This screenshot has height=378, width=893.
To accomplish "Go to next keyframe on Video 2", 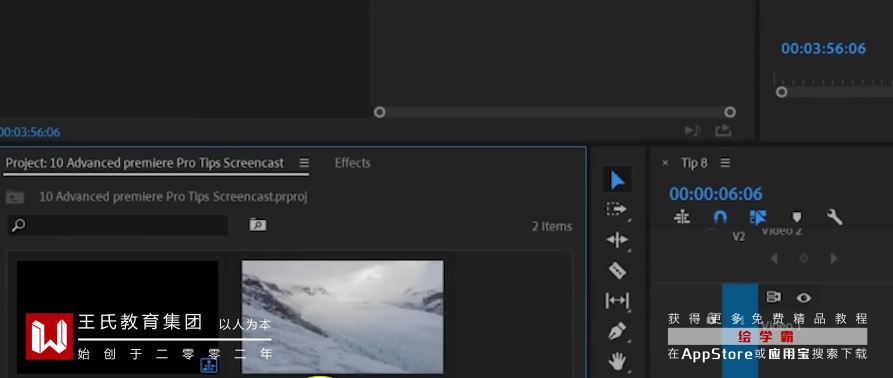I will coord(834,258).
